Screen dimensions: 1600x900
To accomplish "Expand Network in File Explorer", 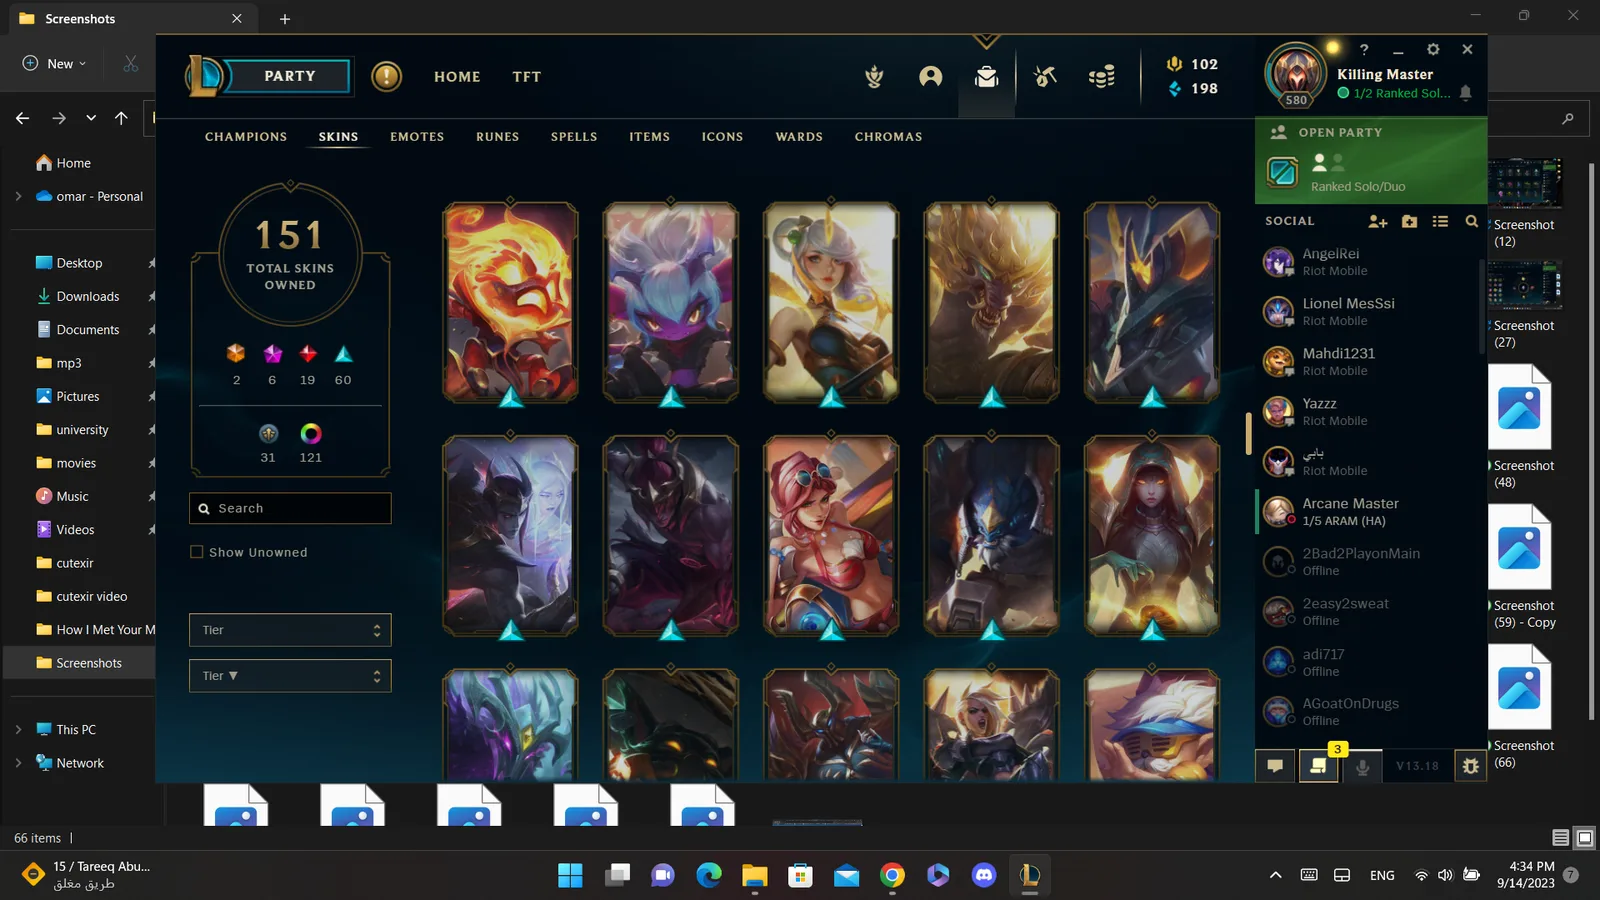I will click(x=18, y=762).
